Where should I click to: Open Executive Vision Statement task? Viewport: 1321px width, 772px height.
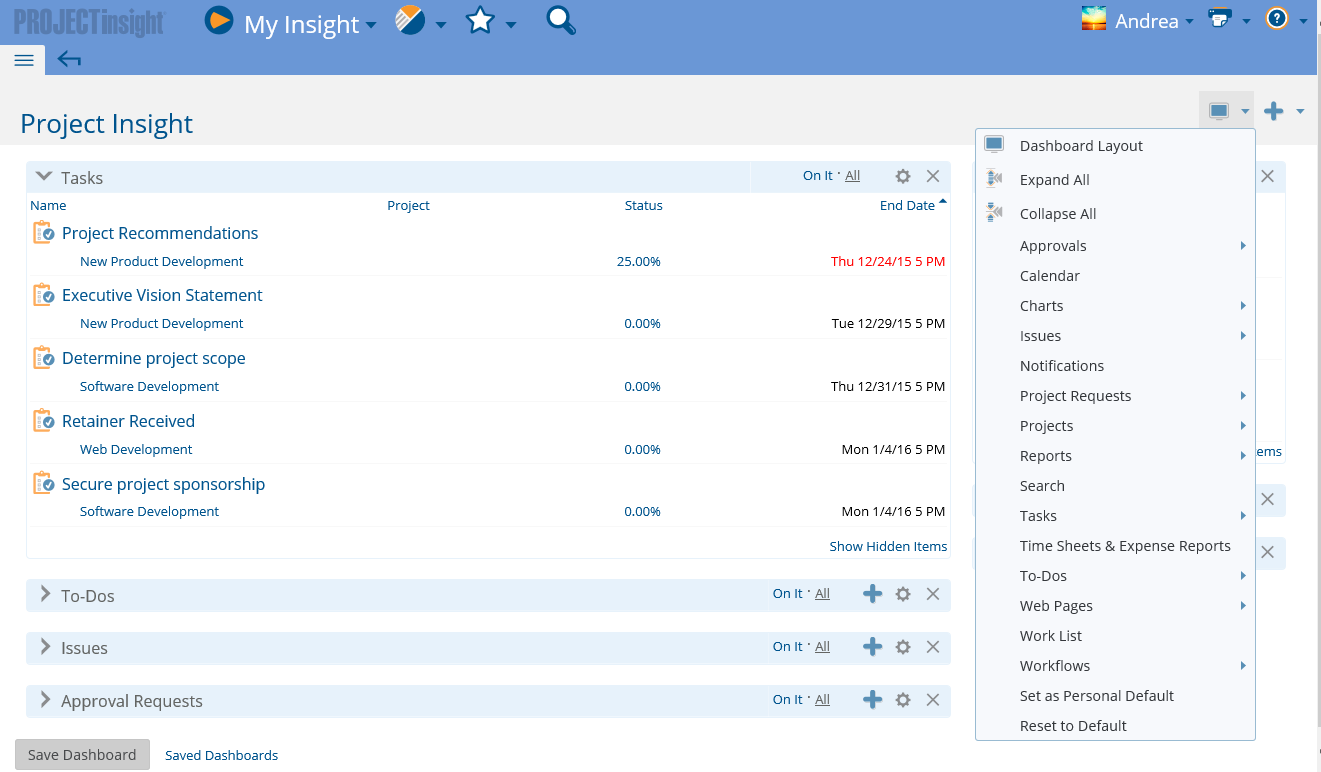click(162, 295)
